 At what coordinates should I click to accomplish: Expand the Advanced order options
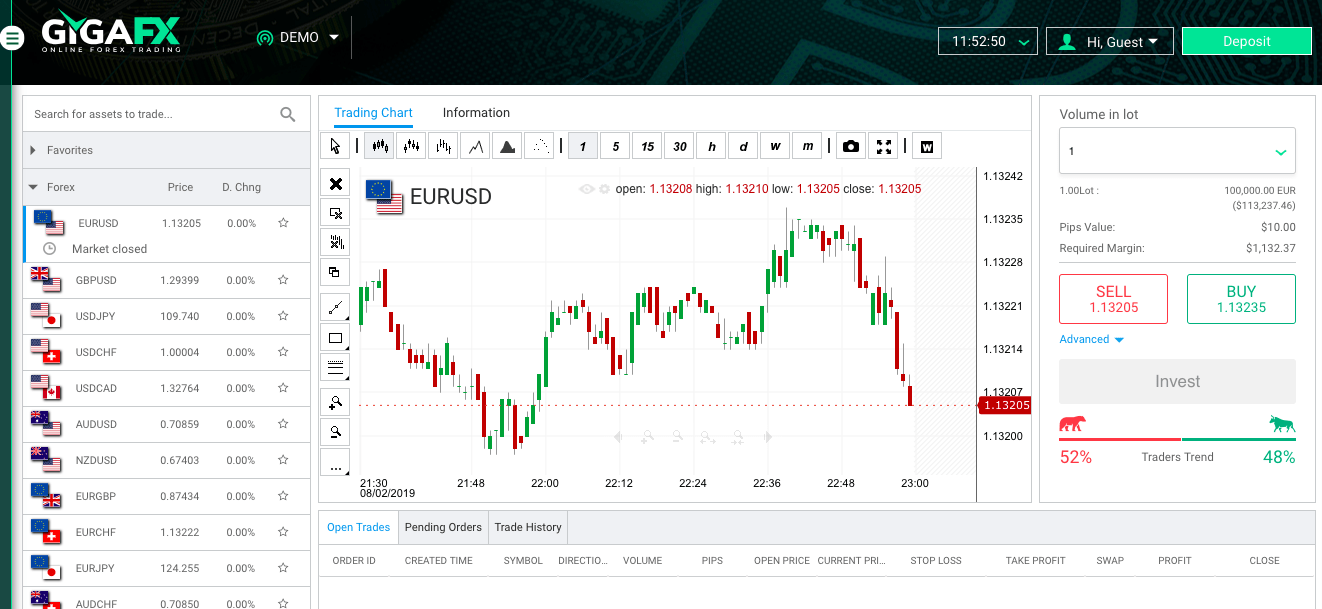1090,339
